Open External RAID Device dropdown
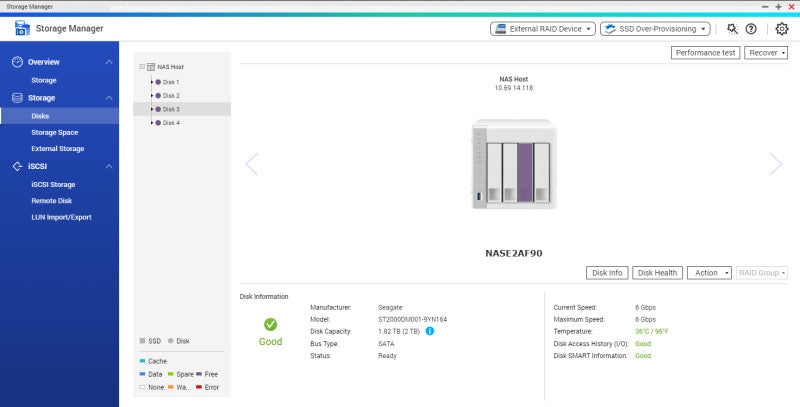 coord(542,29)
